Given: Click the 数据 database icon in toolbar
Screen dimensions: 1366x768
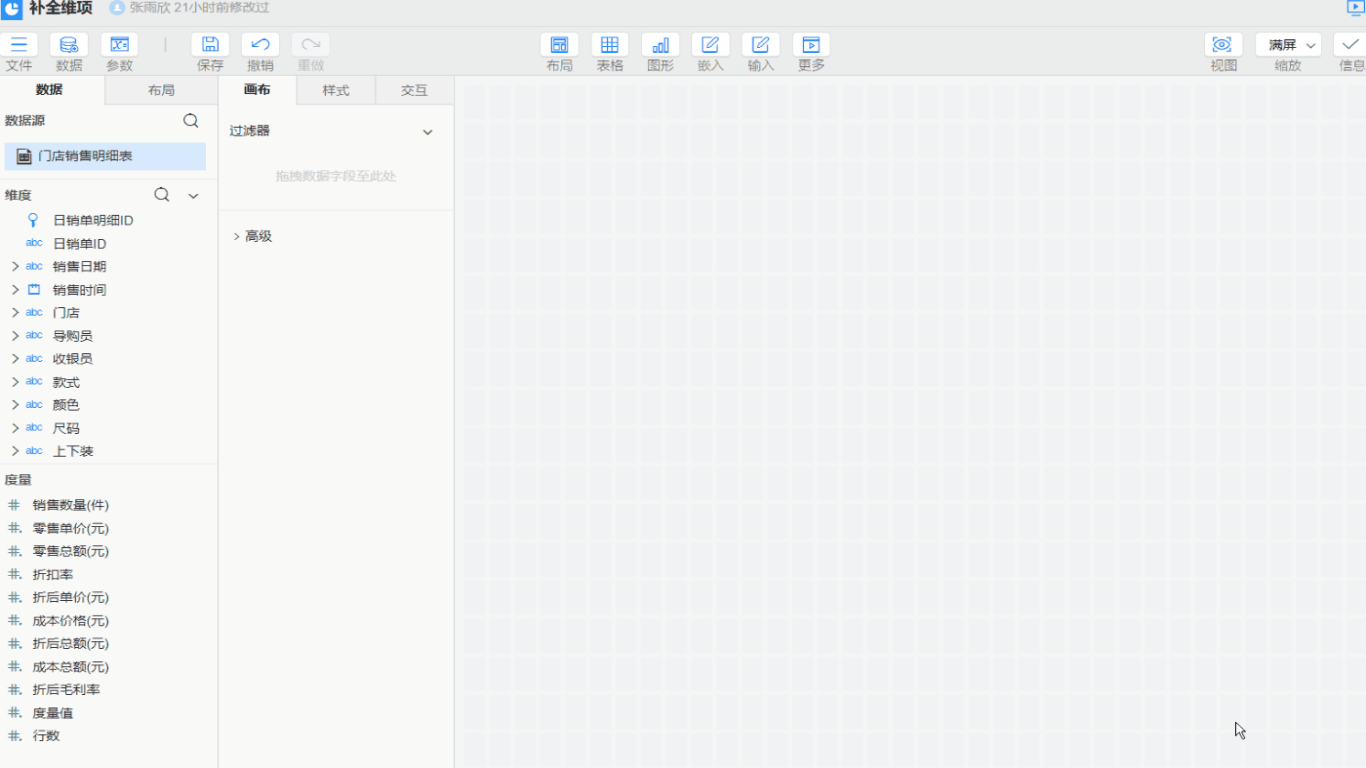Looking at the screenshot, I should click(69, 45).
